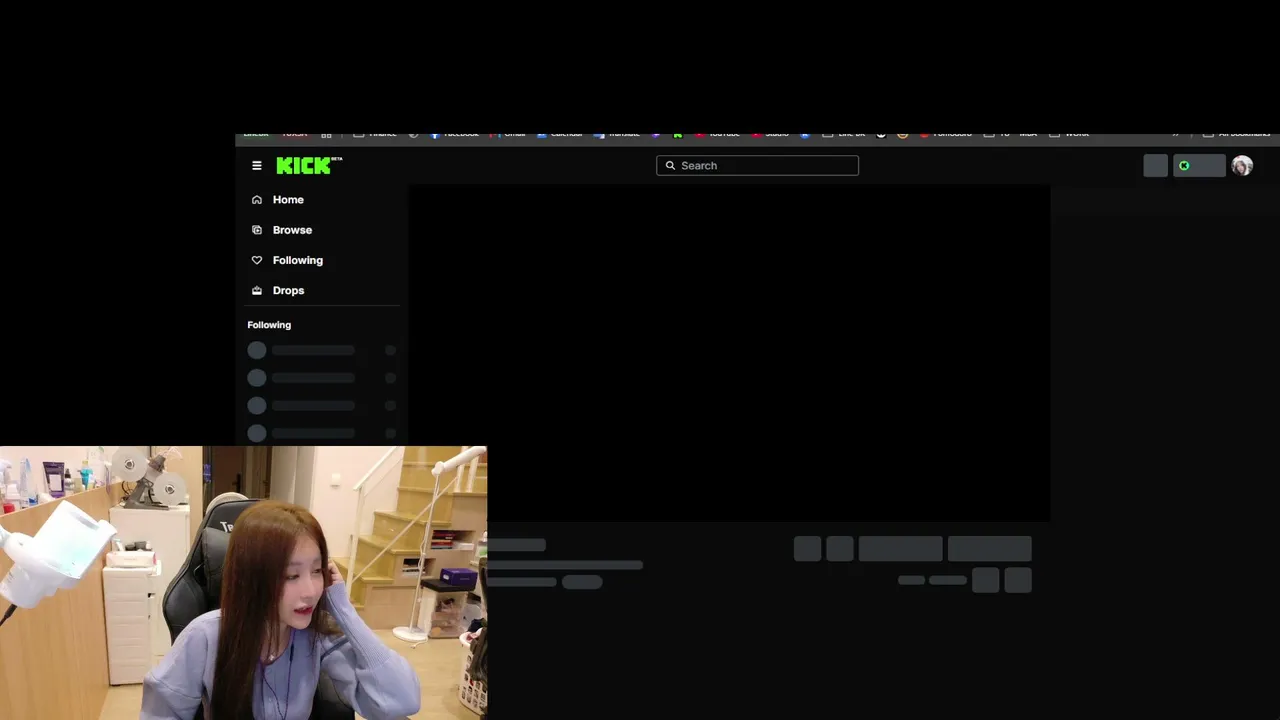This screenshot has height=720, width=1280.
Task: Click the green Kick icon button in the header
Action: coord(1199,166)
